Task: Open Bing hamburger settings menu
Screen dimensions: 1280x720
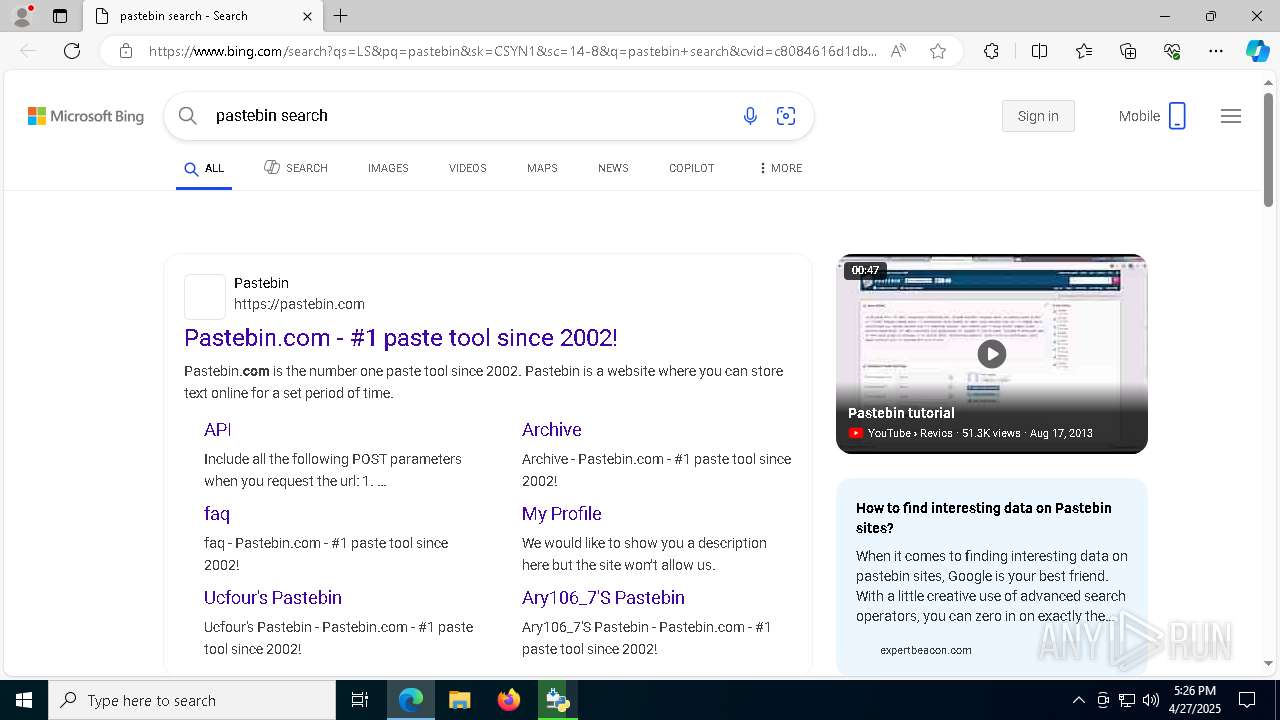Action: click(1231, 116)
